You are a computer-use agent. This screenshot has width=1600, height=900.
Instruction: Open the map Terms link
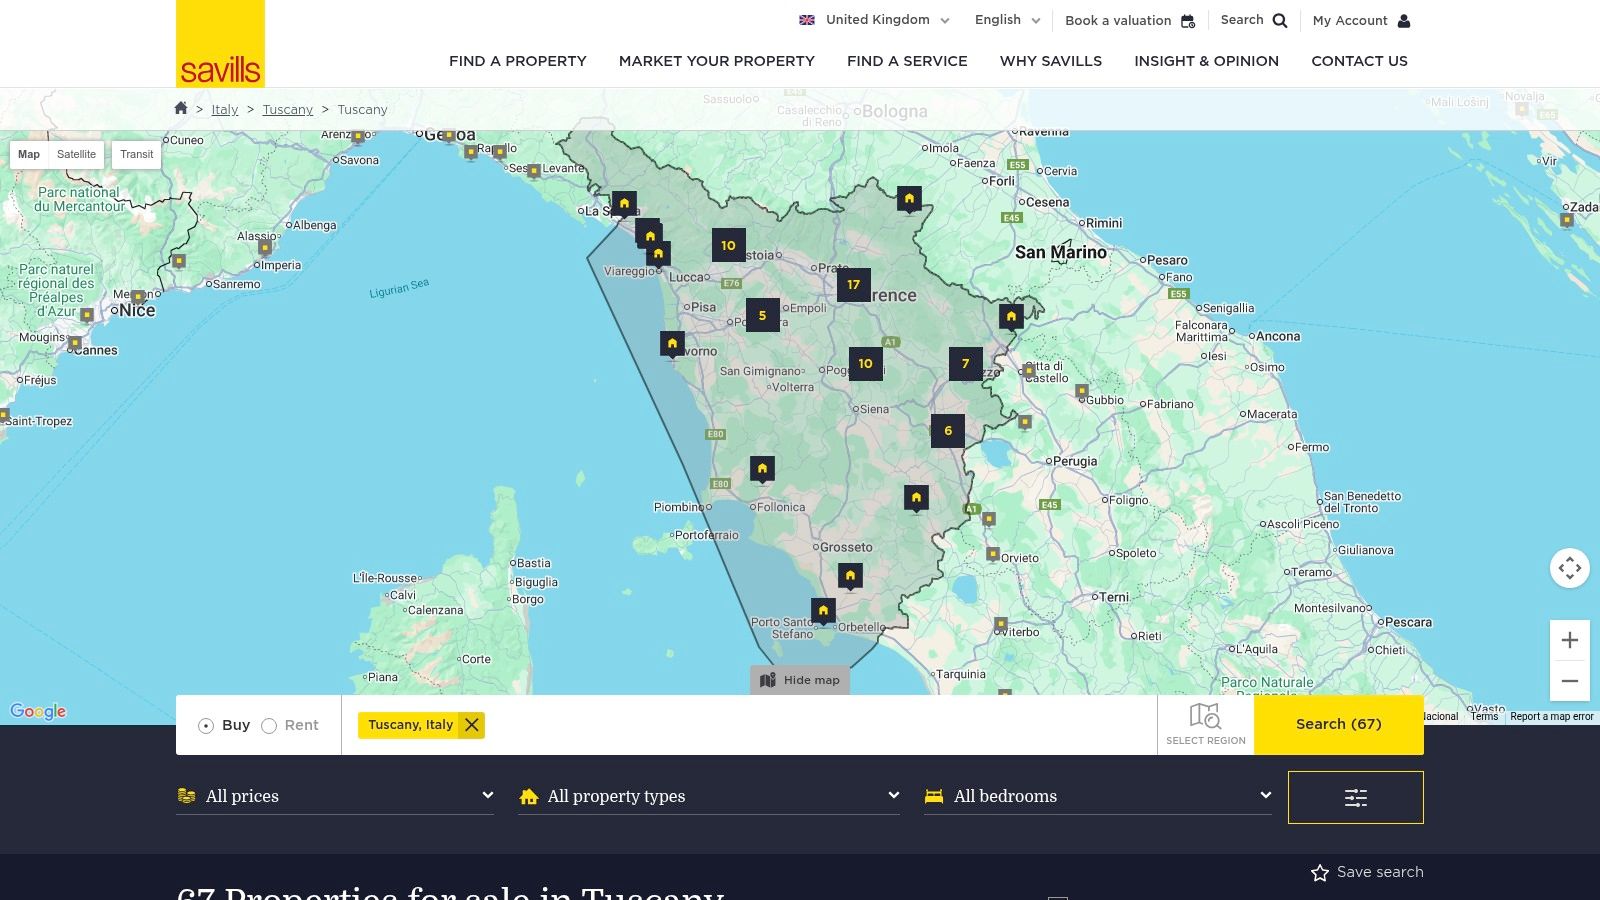coord(1484,716)
